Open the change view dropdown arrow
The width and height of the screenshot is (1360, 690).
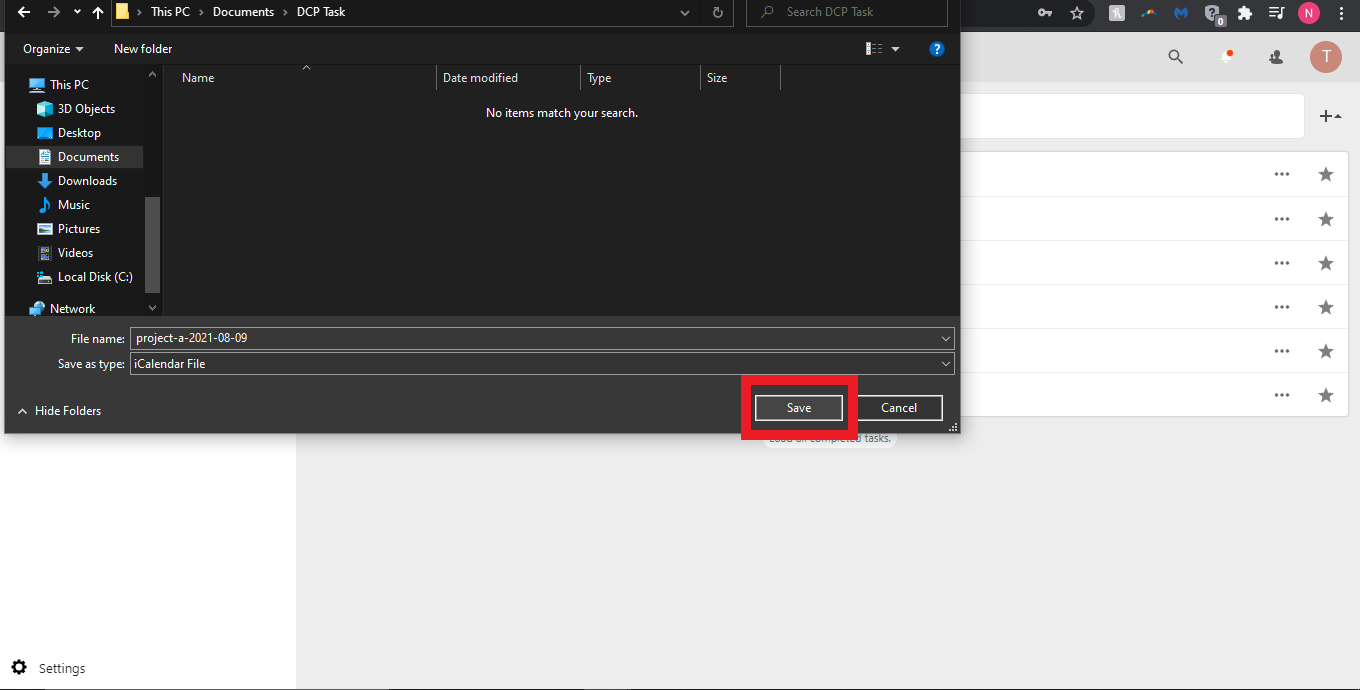(x=896, y=49)
